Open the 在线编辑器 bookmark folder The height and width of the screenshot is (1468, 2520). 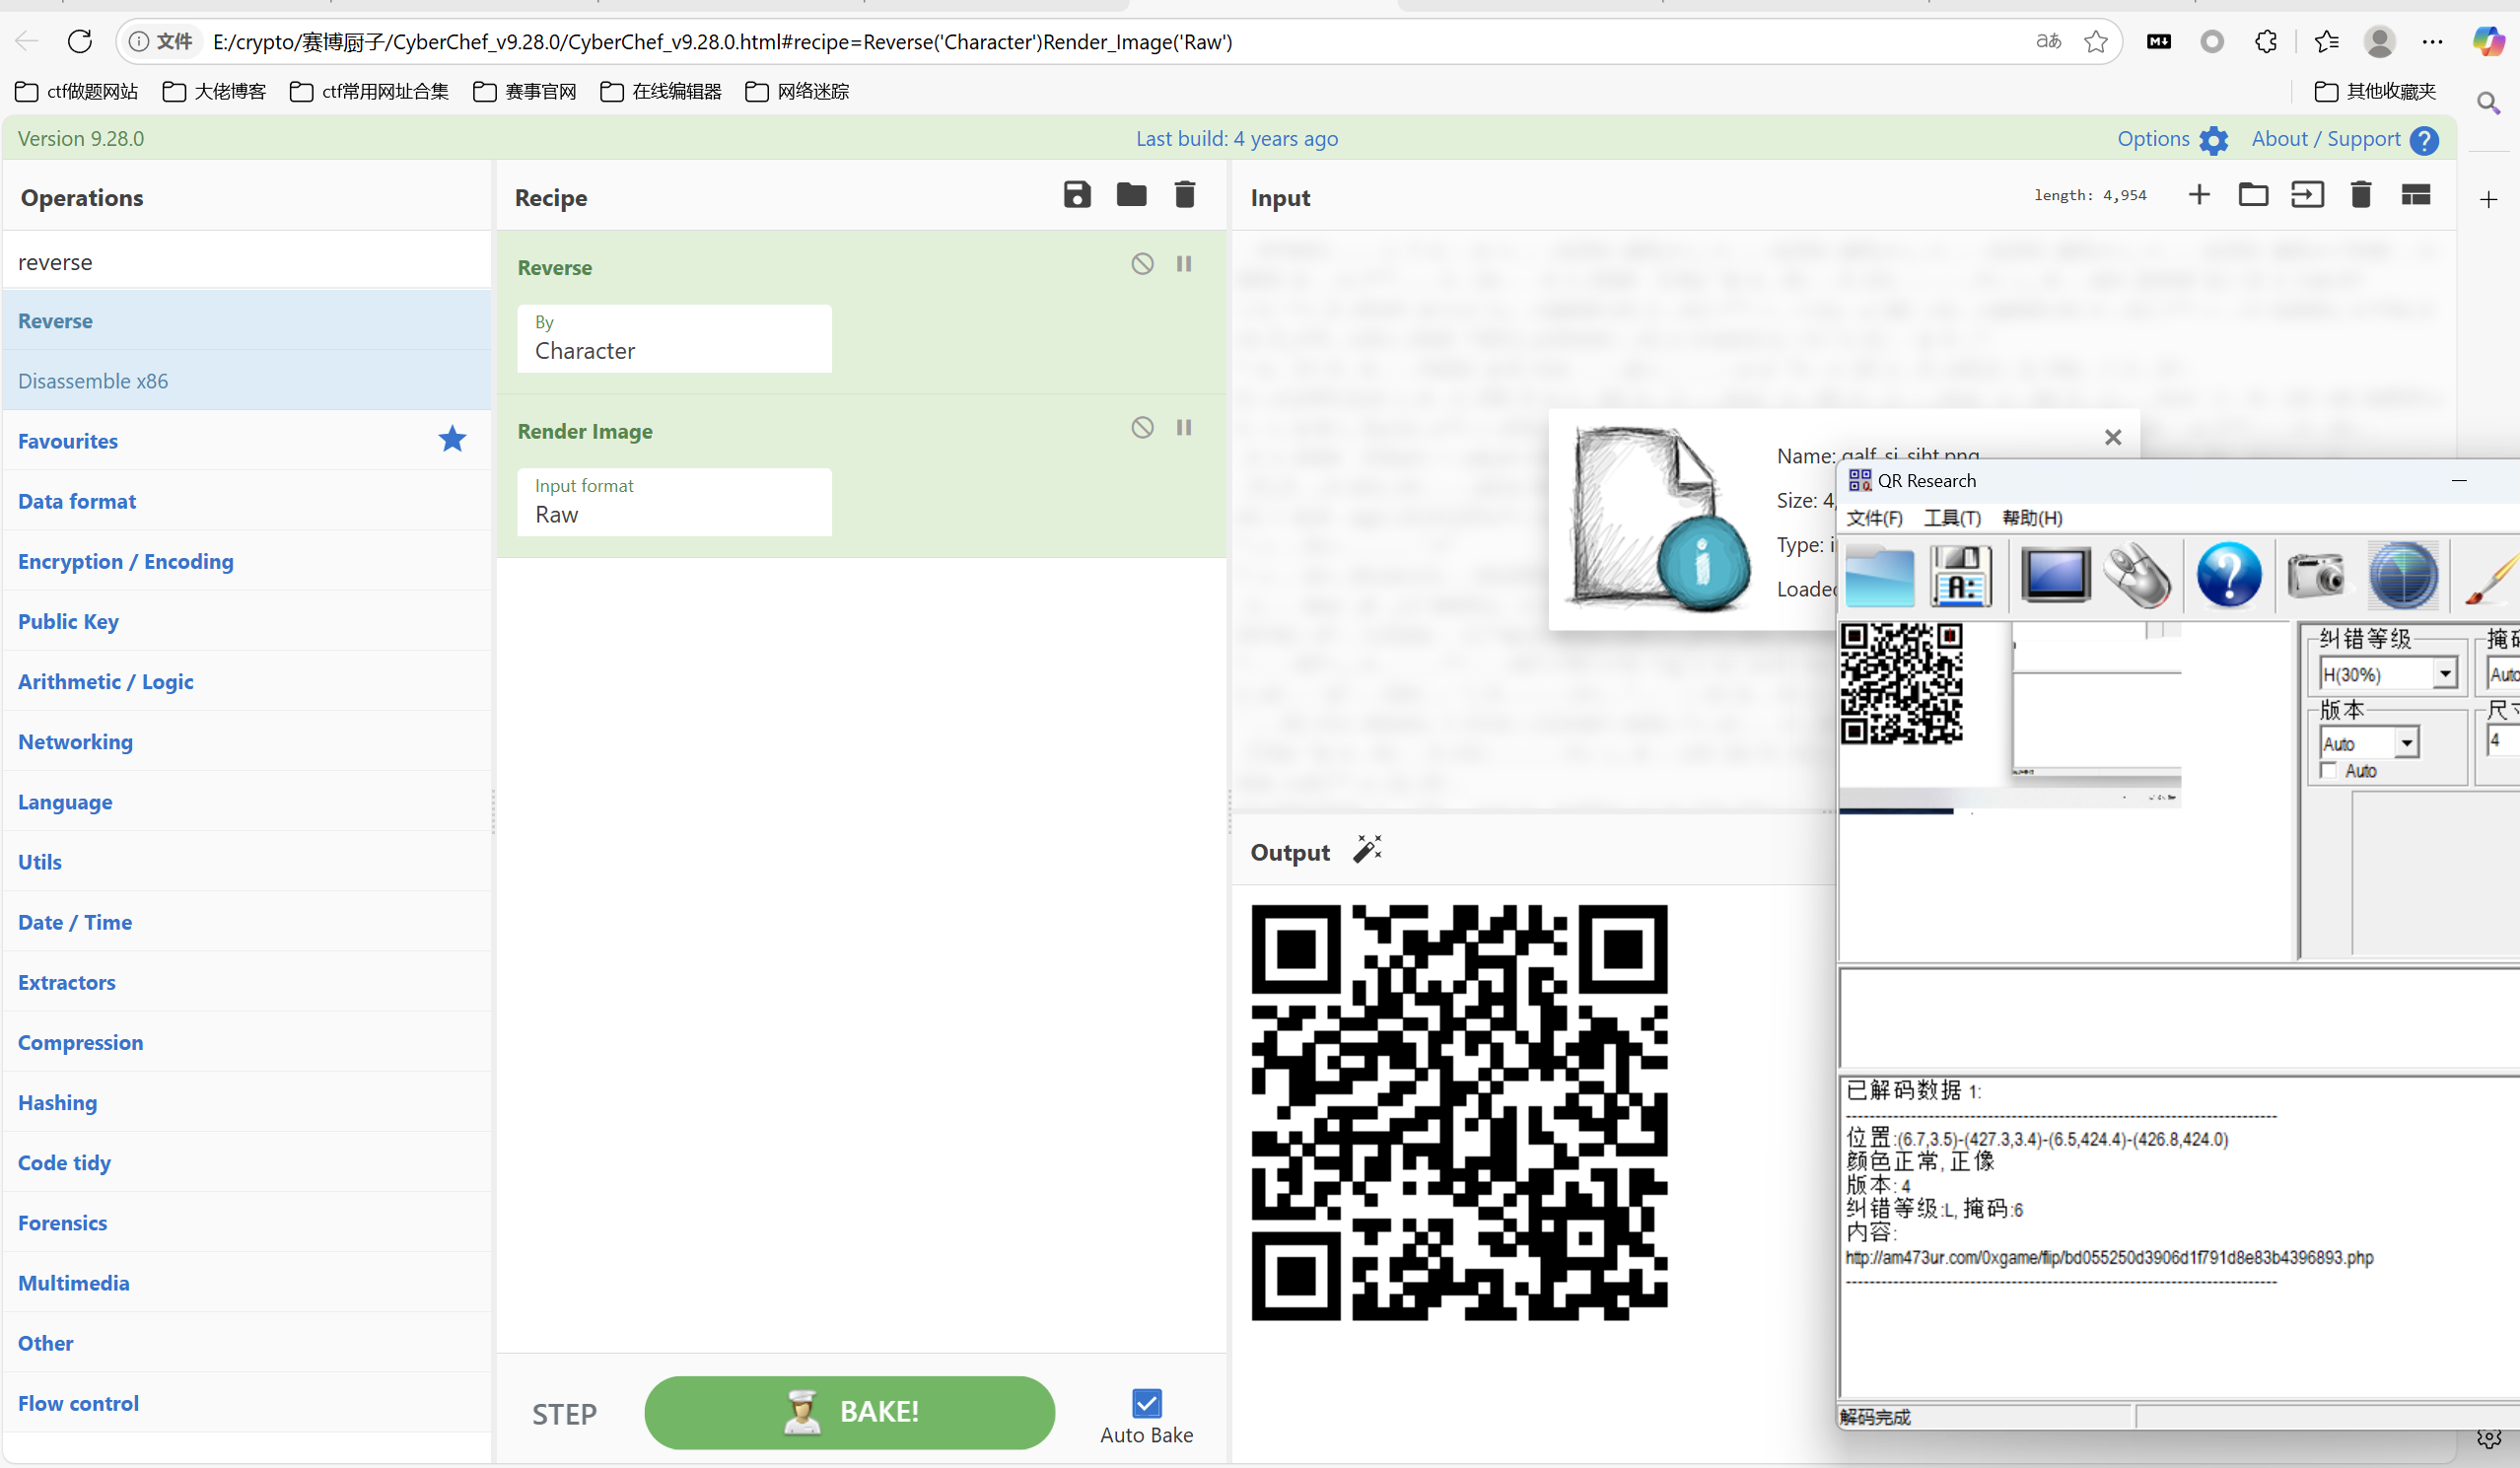coord(660,91)
